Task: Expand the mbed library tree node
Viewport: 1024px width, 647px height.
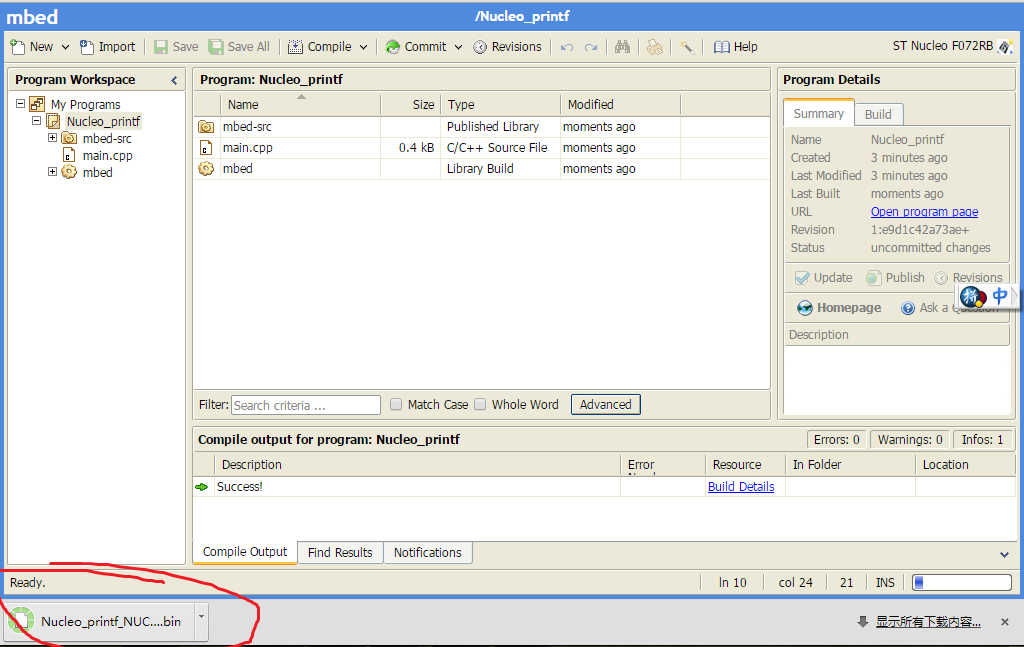Action: [x=52, y=172]
